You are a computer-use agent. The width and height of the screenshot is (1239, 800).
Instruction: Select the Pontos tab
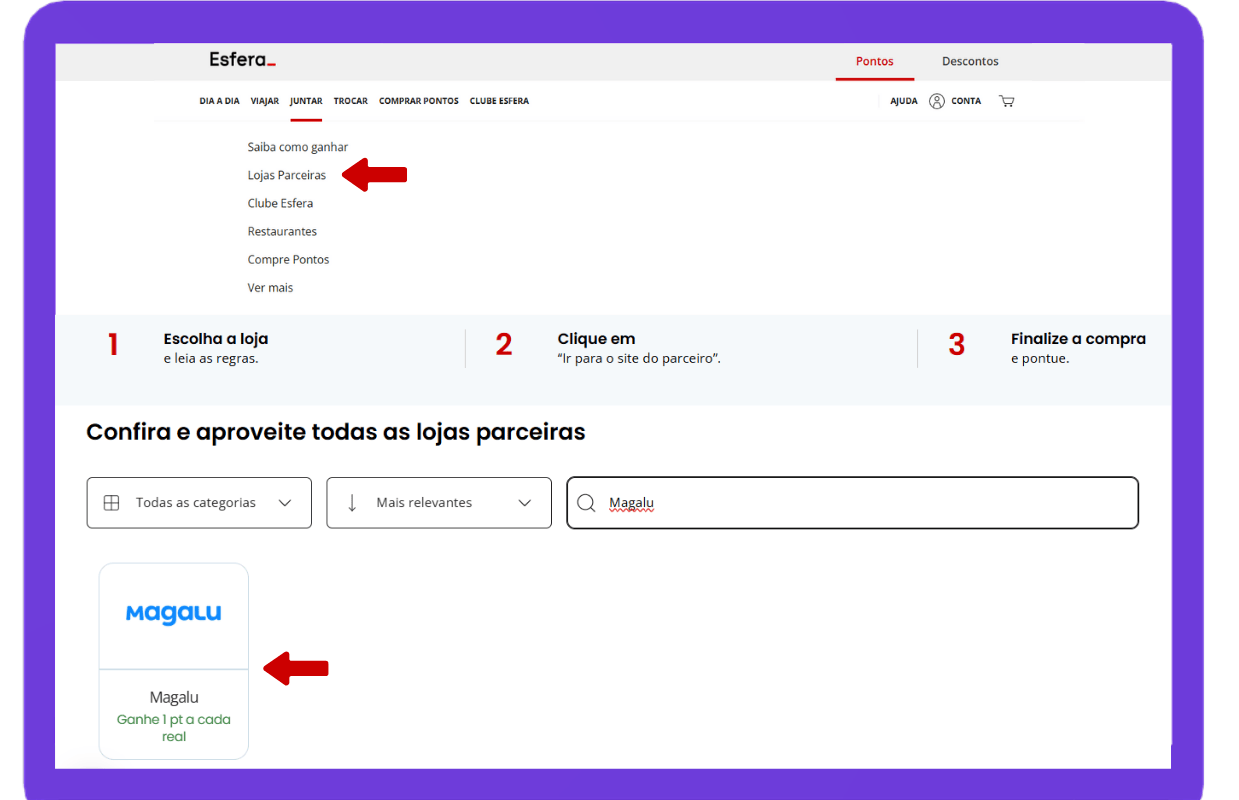click(874, 61)
